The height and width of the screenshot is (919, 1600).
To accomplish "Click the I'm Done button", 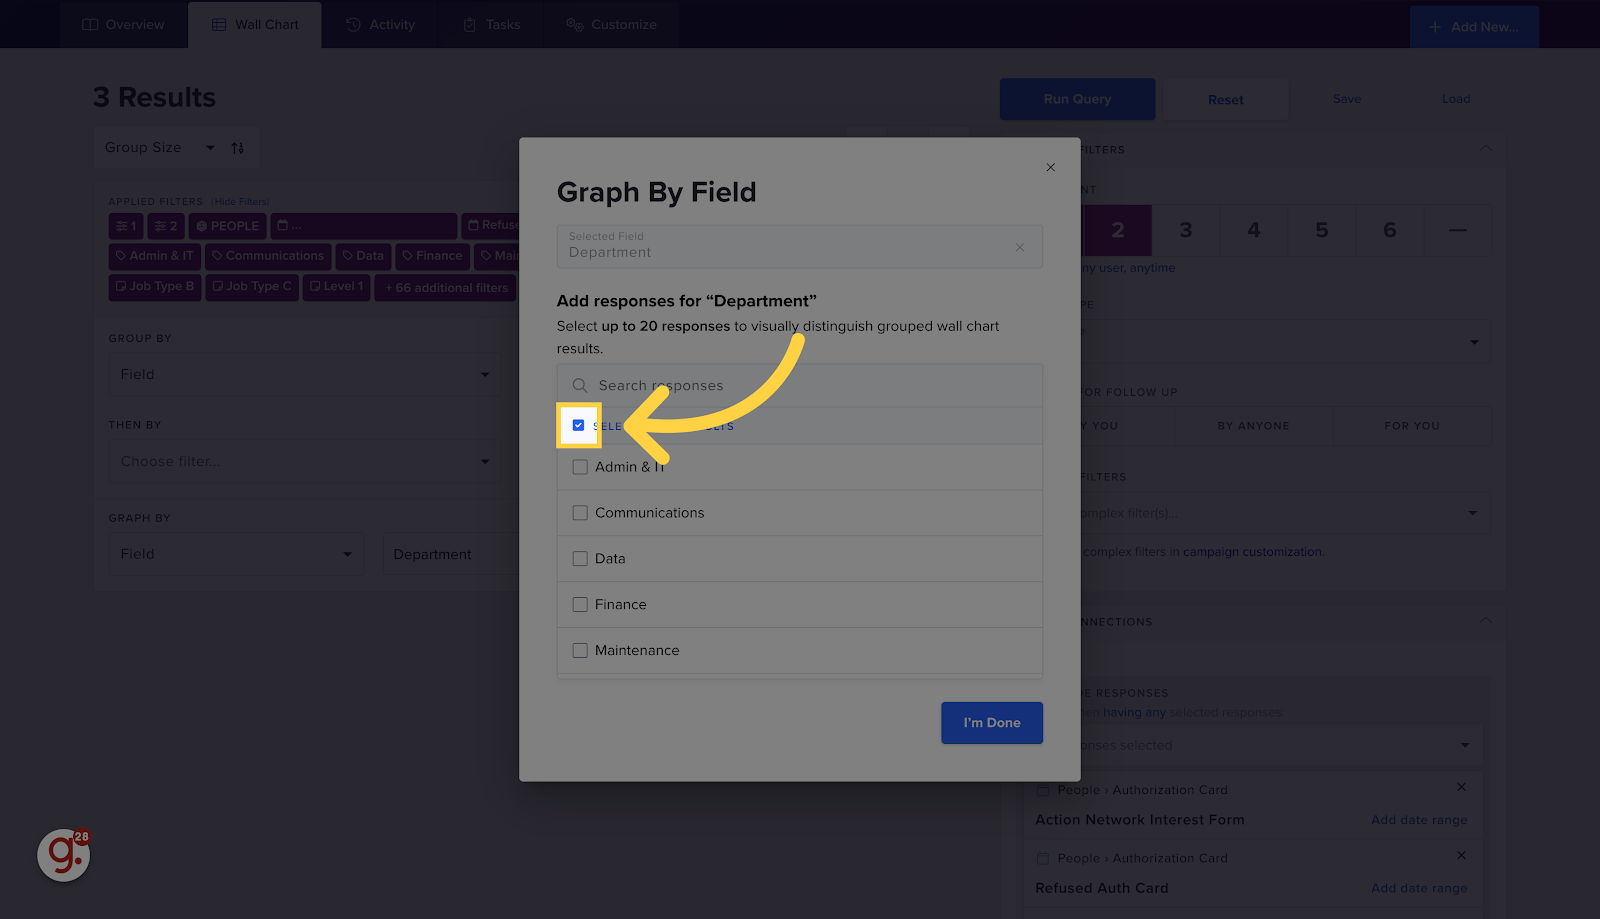I will coord(991,722).
